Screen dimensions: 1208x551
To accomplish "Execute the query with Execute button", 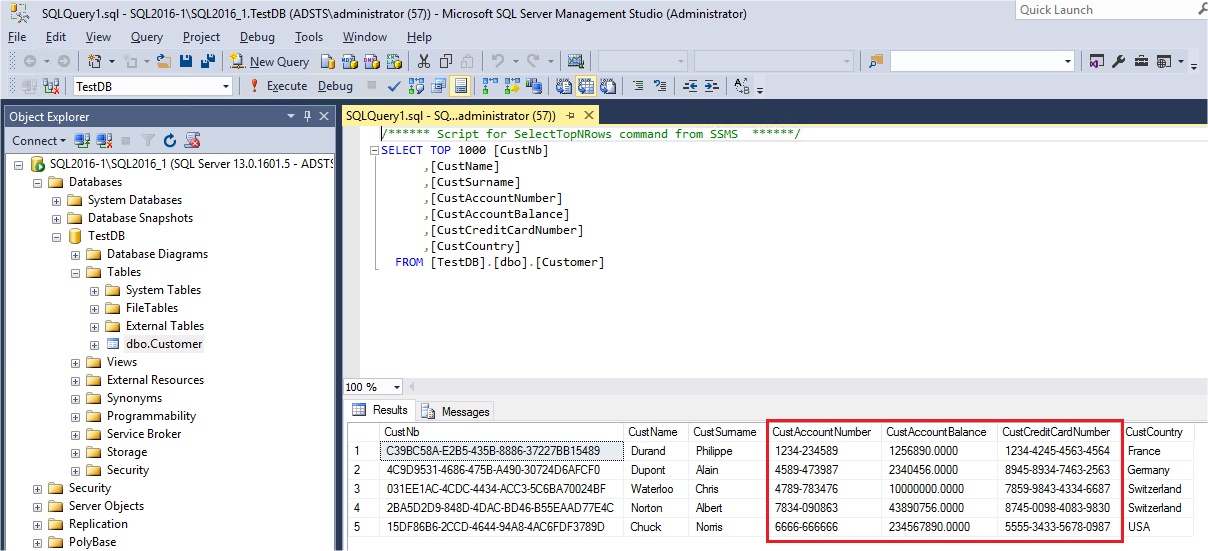I will [277, 86].
